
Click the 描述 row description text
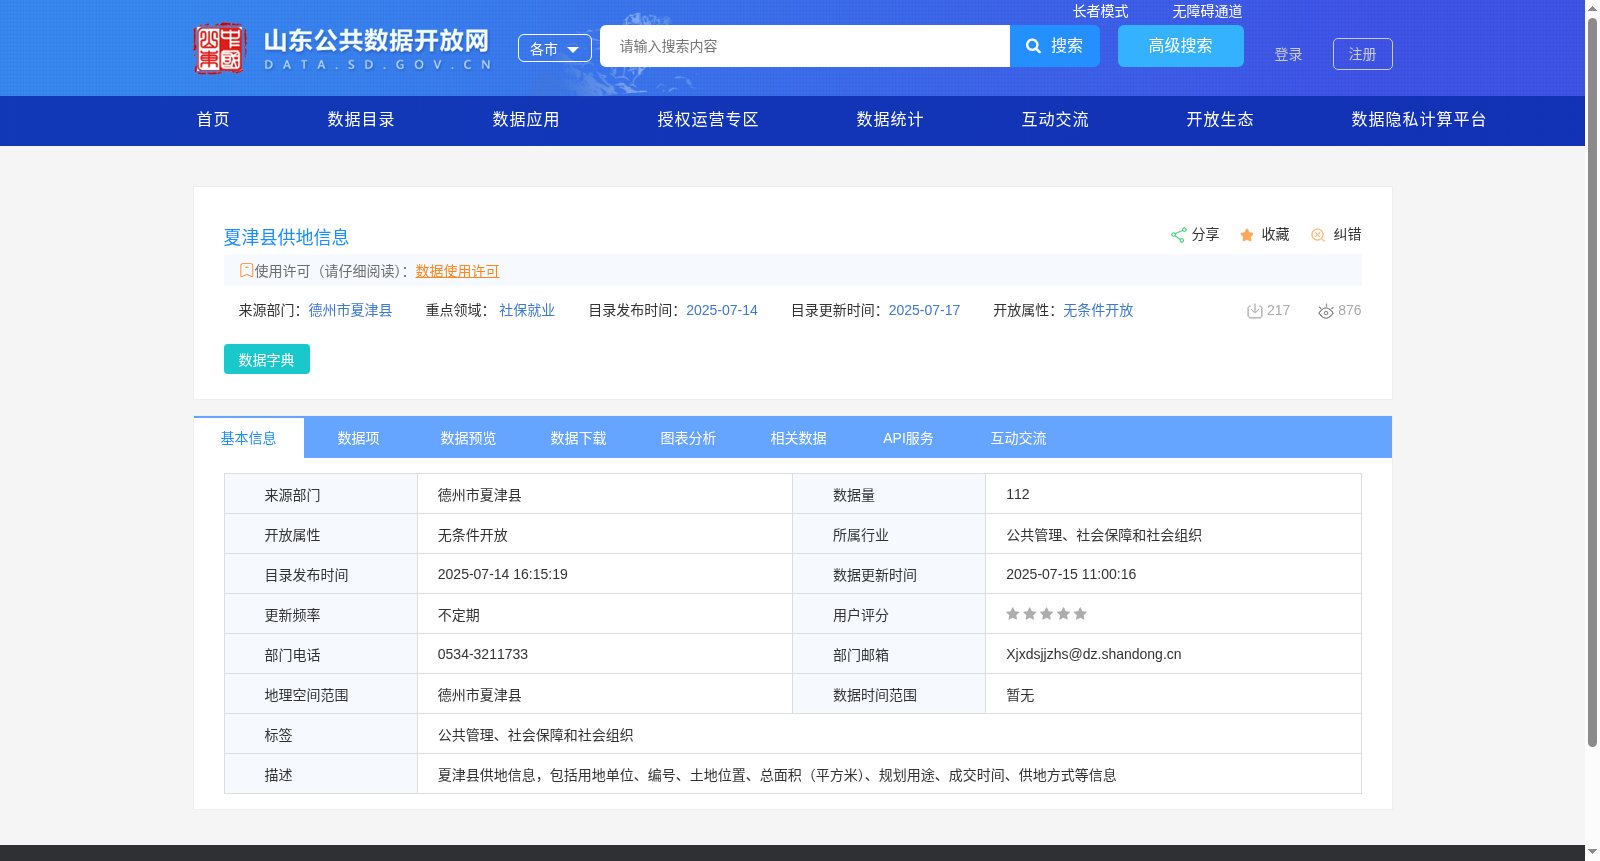[777, 775]
